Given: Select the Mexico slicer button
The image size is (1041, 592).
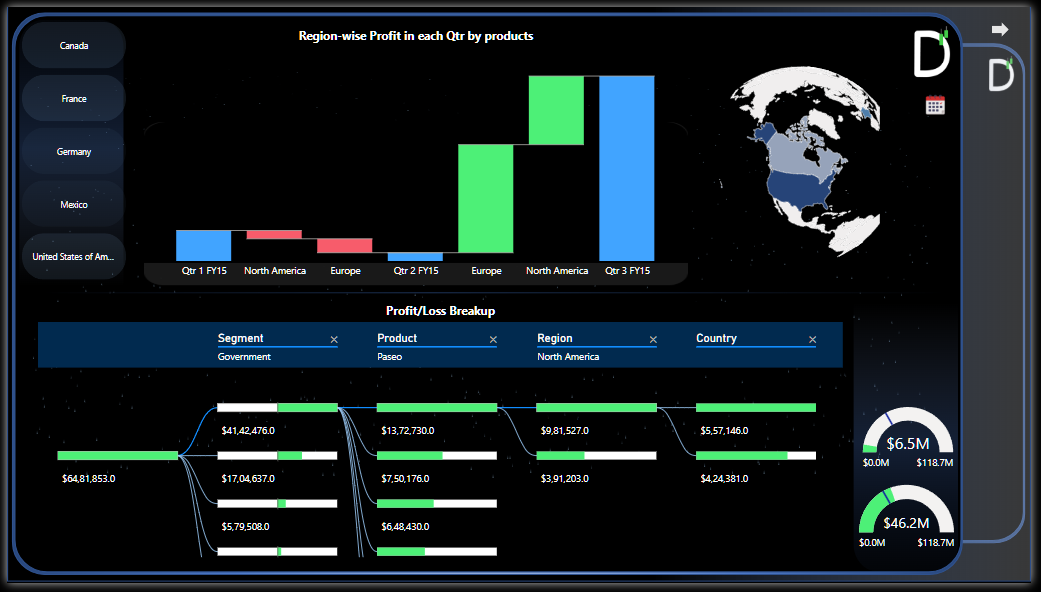Looking at the screenshot, I should point(74,205).
